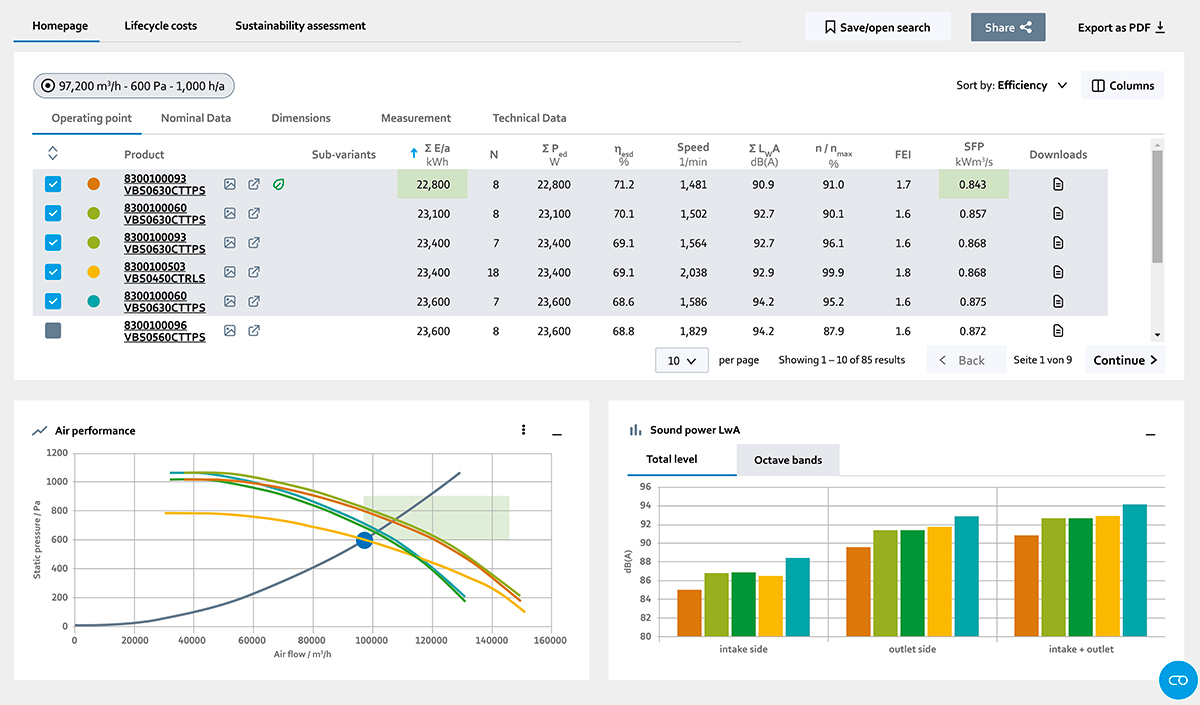Uncheck the 23,100 kWh row checkbox
Image resolution: width=1200 pixels, height=705 pixels.
tap(53, 213)
